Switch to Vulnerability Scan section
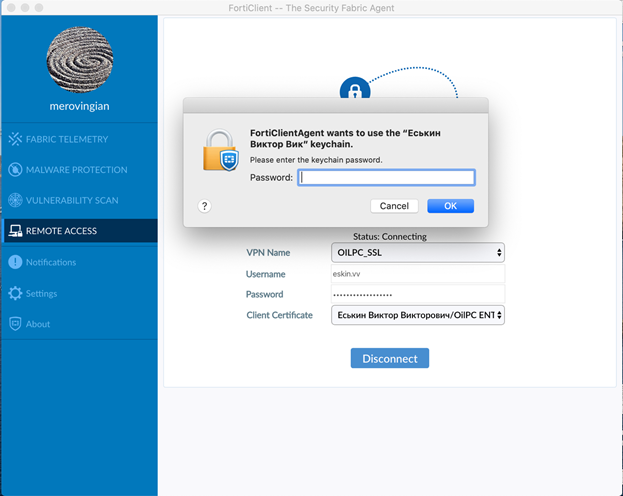Screen dimensions: 623x496 click(x=72, y=200)
